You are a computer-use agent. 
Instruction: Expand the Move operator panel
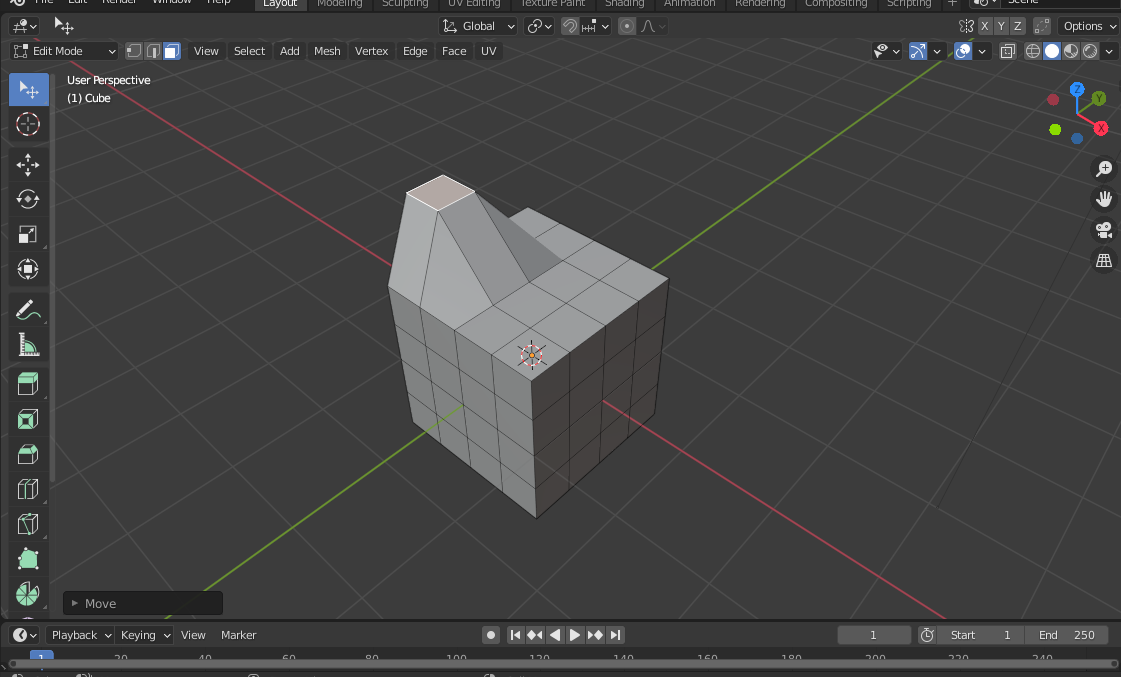click(143, 603)
